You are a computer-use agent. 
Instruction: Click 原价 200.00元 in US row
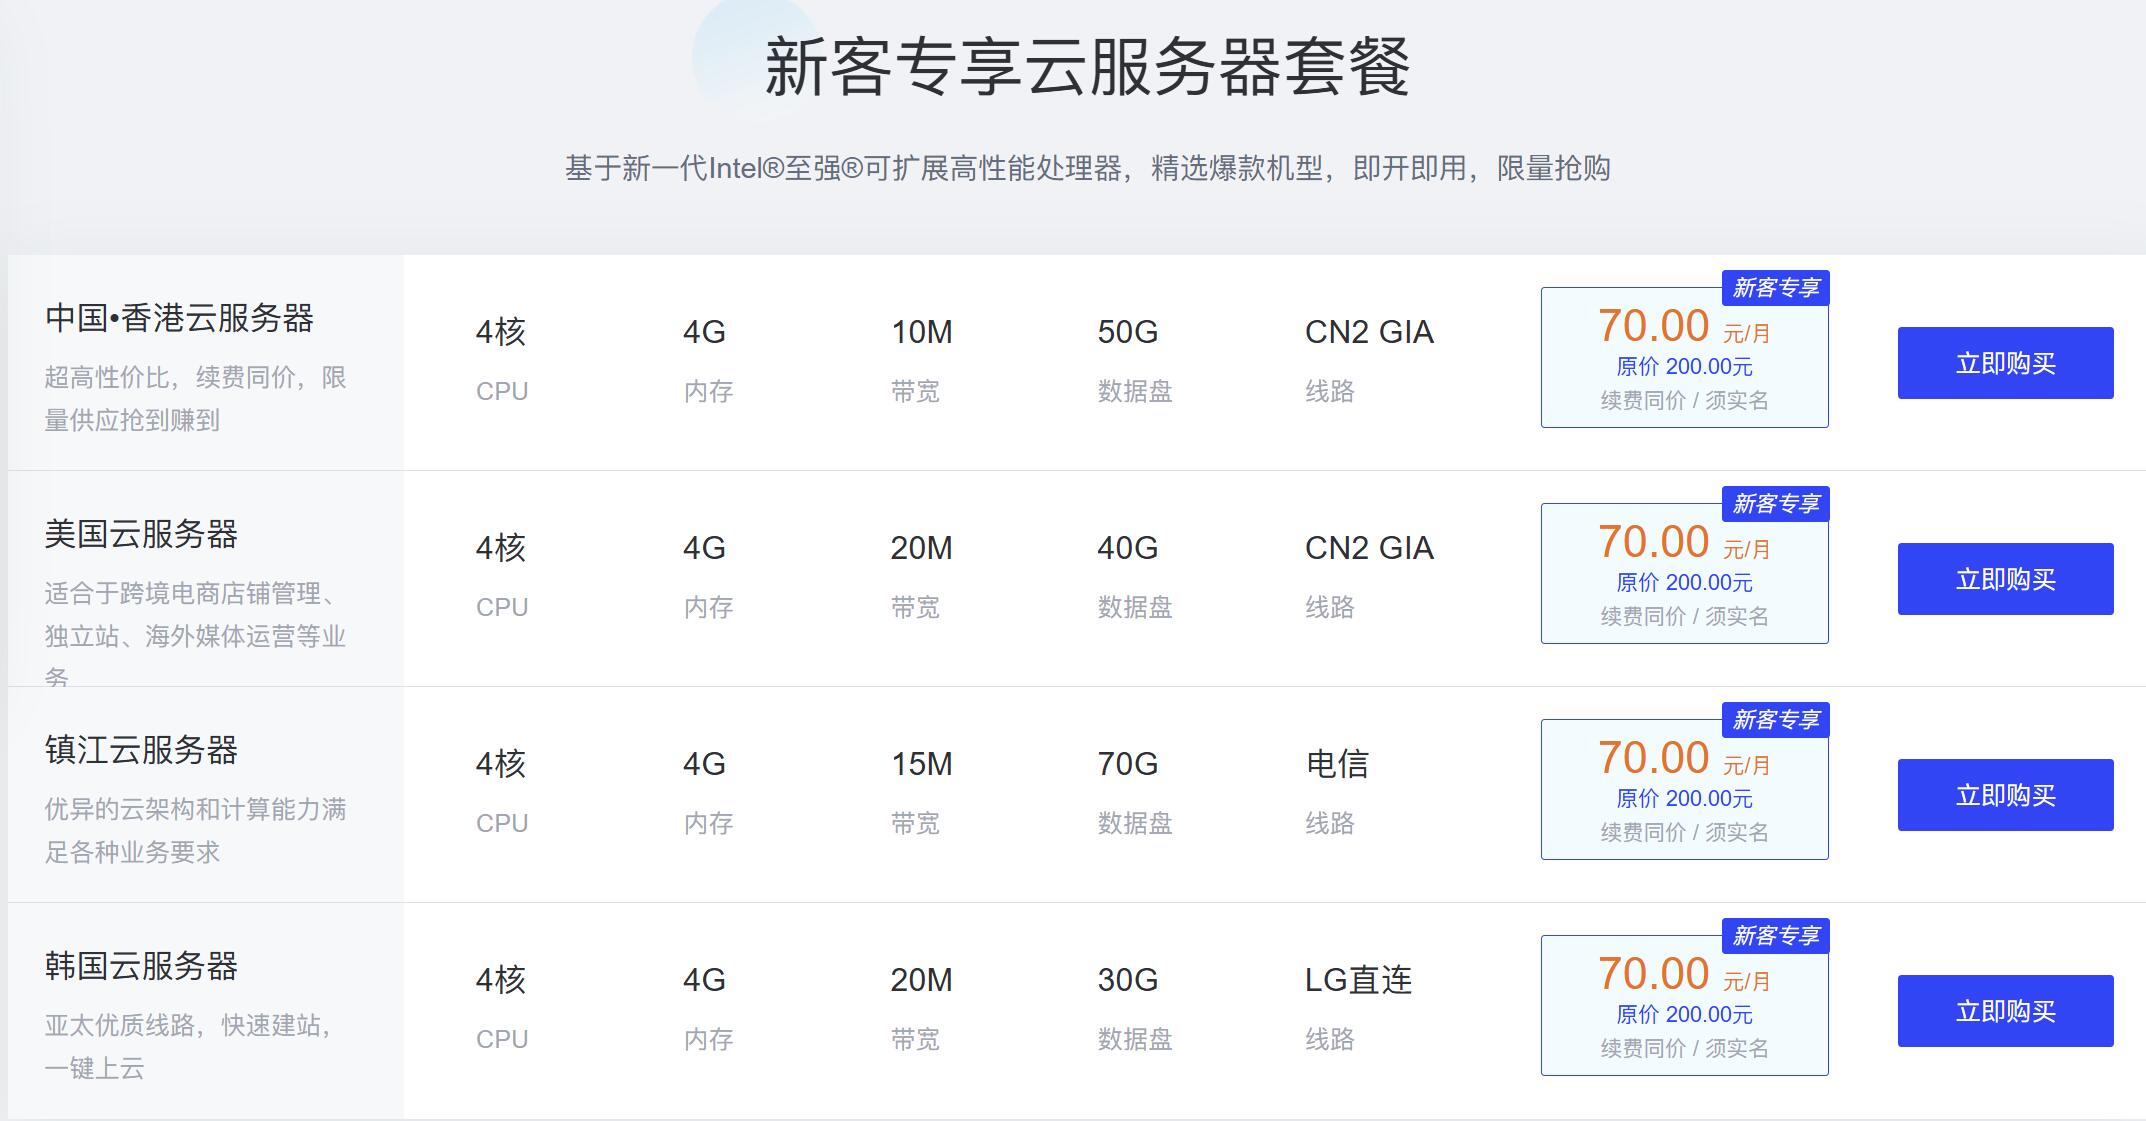point(1685,583)
